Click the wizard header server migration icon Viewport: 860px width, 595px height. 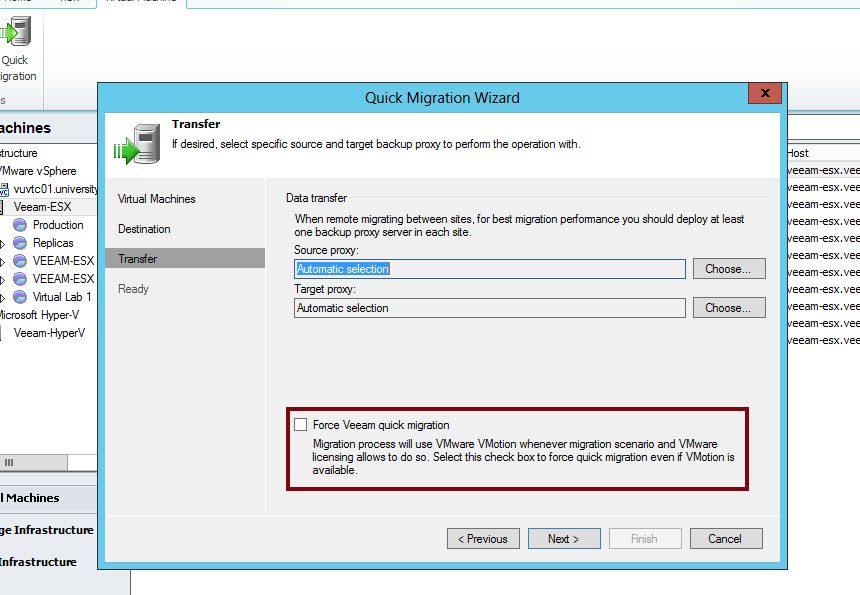(137, 144)
